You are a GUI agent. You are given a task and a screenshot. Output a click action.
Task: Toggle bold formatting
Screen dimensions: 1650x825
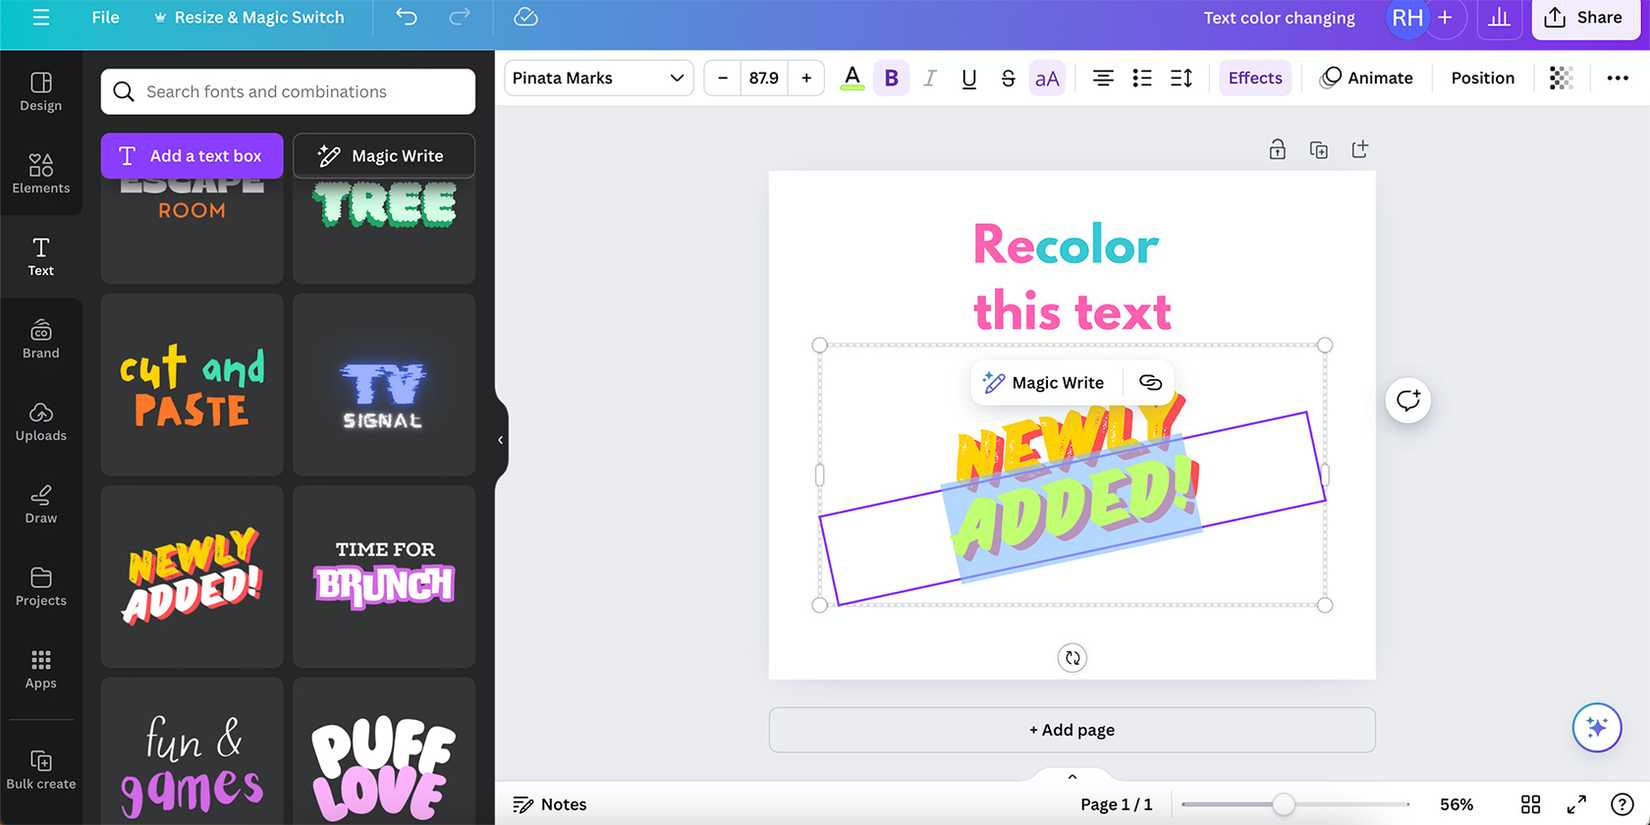point(891,78)
